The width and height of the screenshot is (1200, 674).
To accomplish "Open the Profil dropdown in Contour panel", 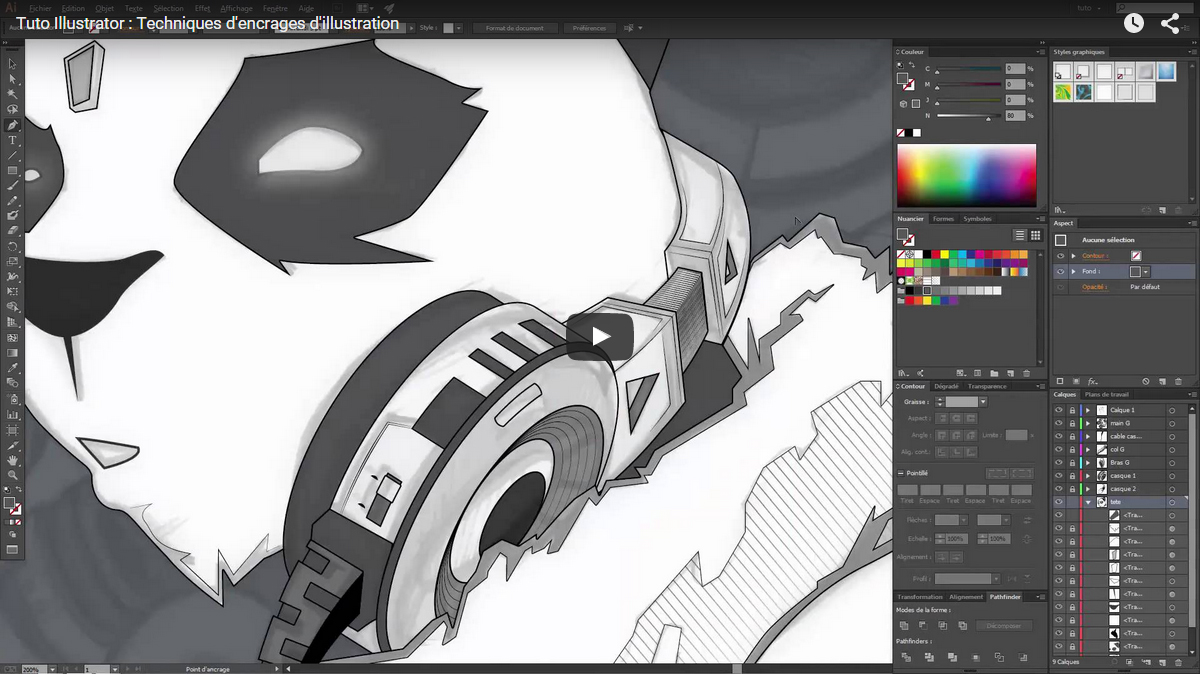I will point(996,578).
